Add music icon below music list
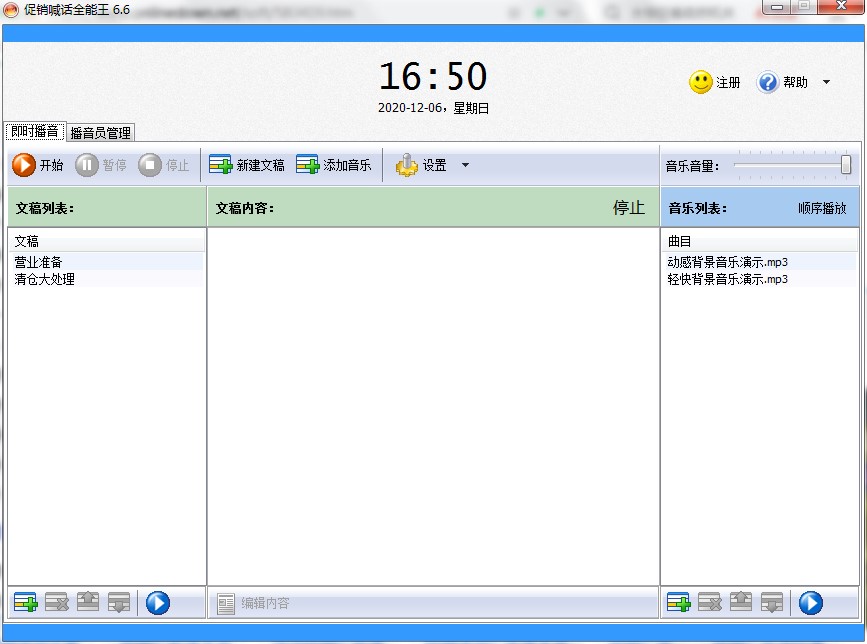Viewport: 867px width, 644px height. click(x=678, y=603)
